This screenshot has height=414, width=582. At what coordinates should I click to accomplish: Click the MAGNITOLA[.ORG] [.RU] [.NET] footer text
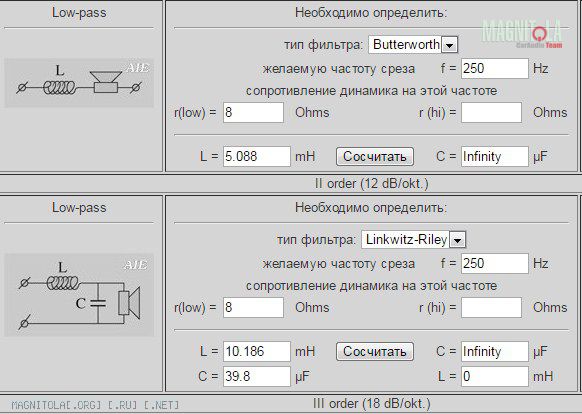pyautogui.click(x=95, y=405)
